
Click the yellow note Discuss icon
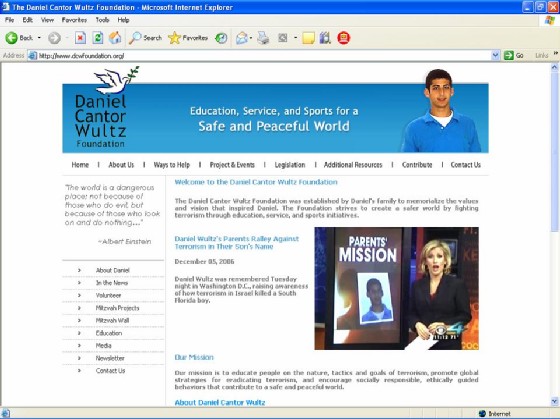[x=308, y=38]
